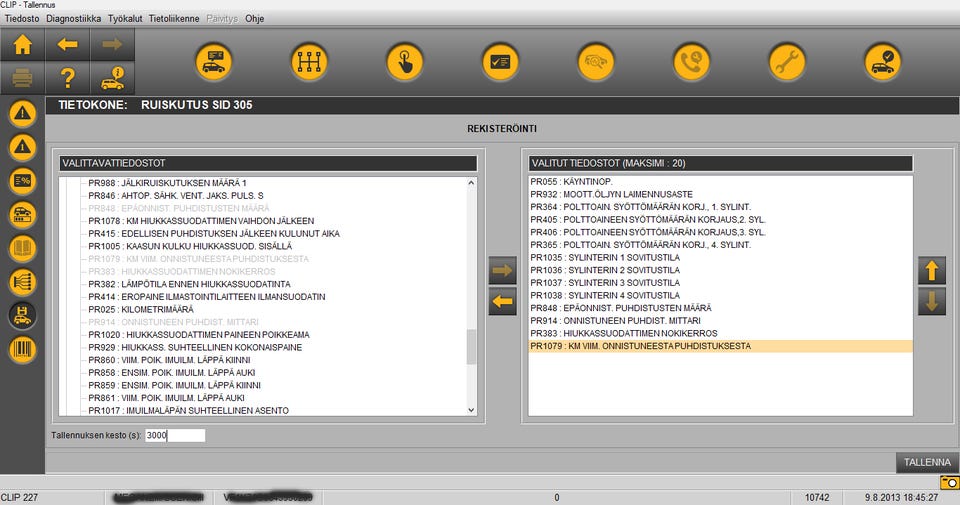960x505 pixels.
Task: Open help with the question mark icon
Action: tap(67, 77)
